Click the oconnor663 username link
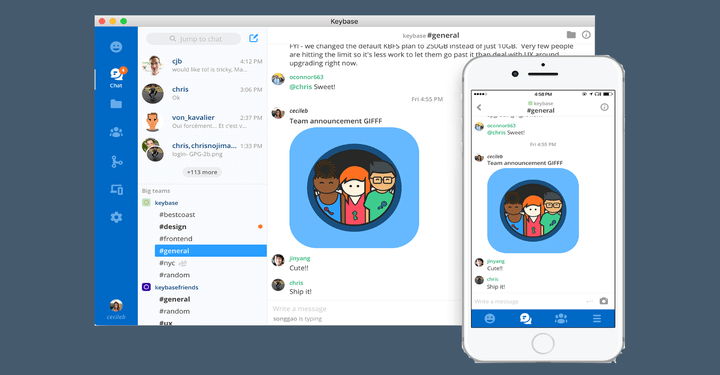 pos(306,77)
